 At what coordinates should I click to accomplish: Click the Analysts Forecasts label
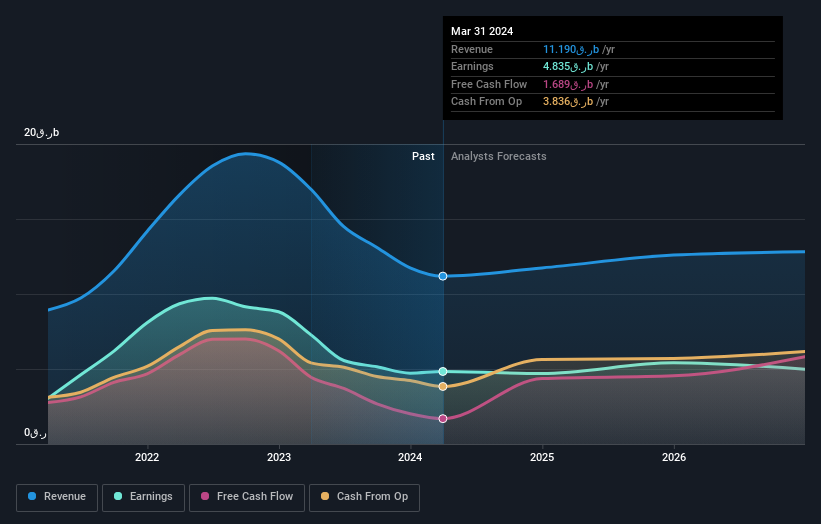pyautogui.click(x=498, y=156)
